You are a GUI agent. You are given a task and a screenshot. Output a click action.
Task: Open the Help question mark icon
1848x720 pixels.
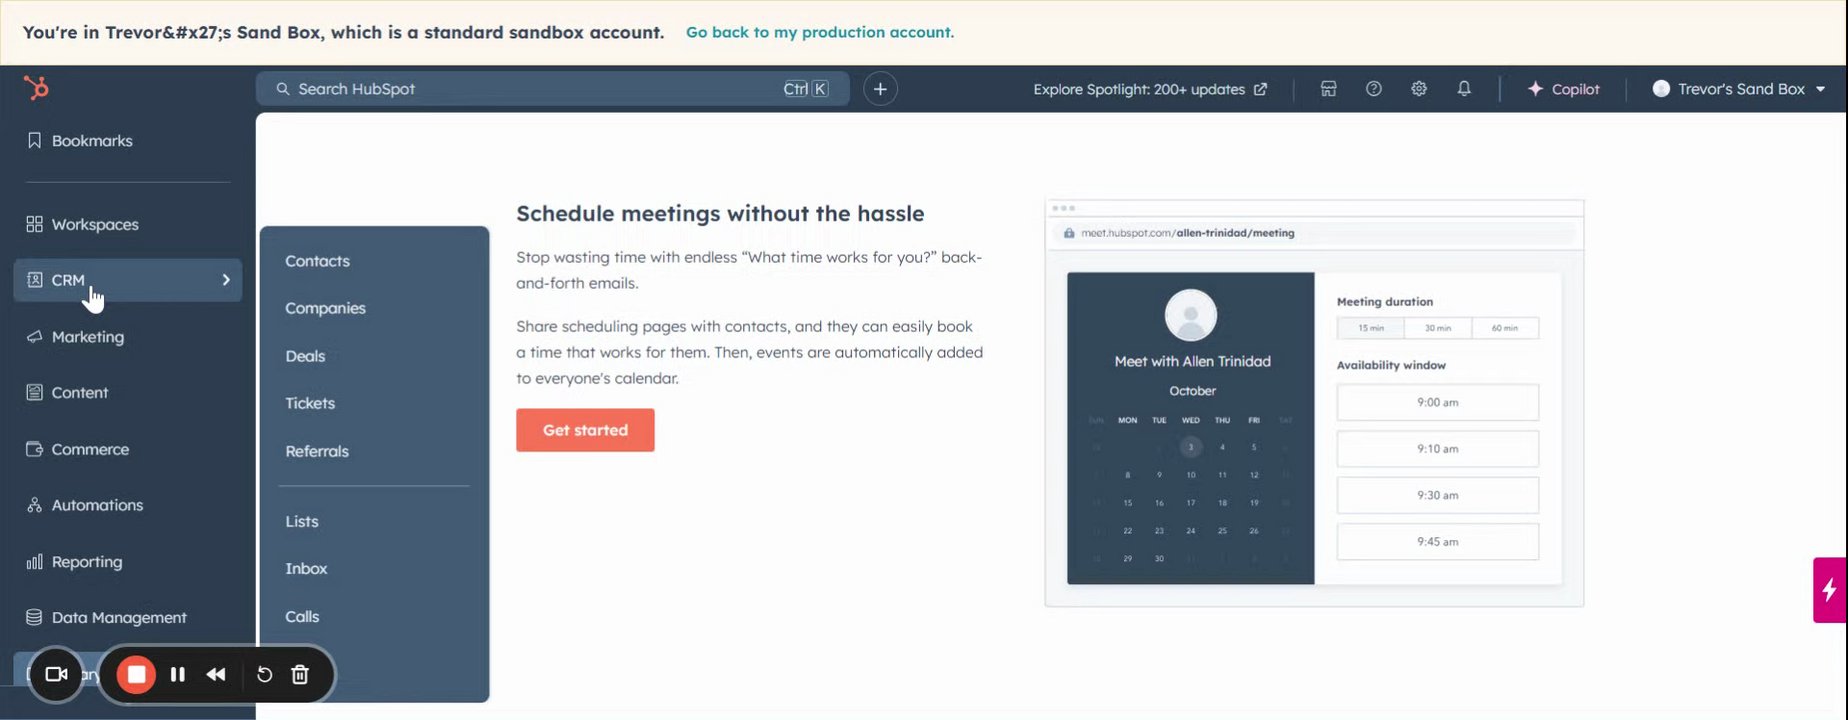pos(1374,89)
